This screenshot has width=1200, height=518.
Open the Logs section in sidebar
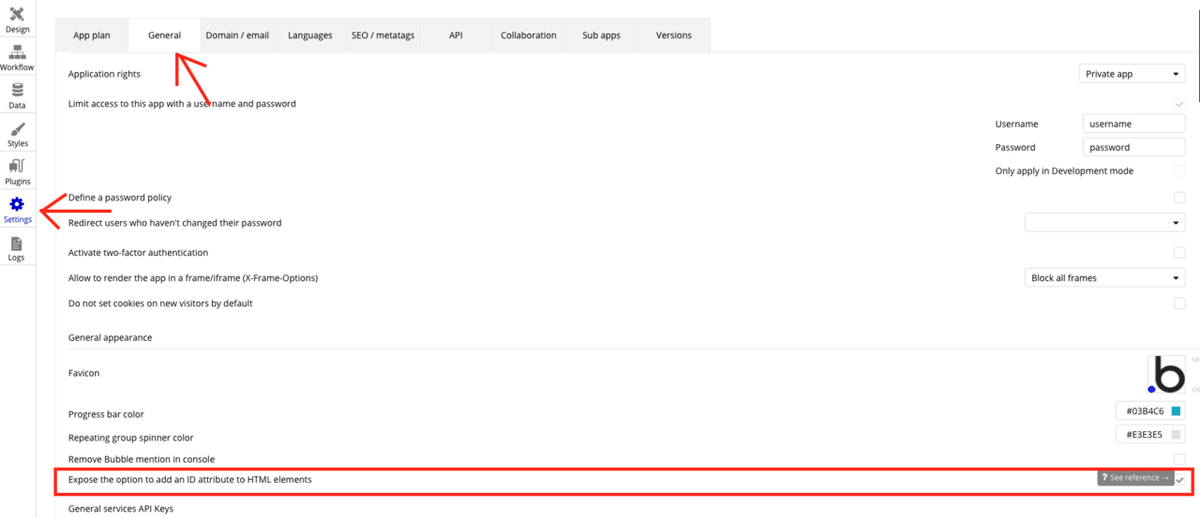(17, 247)
